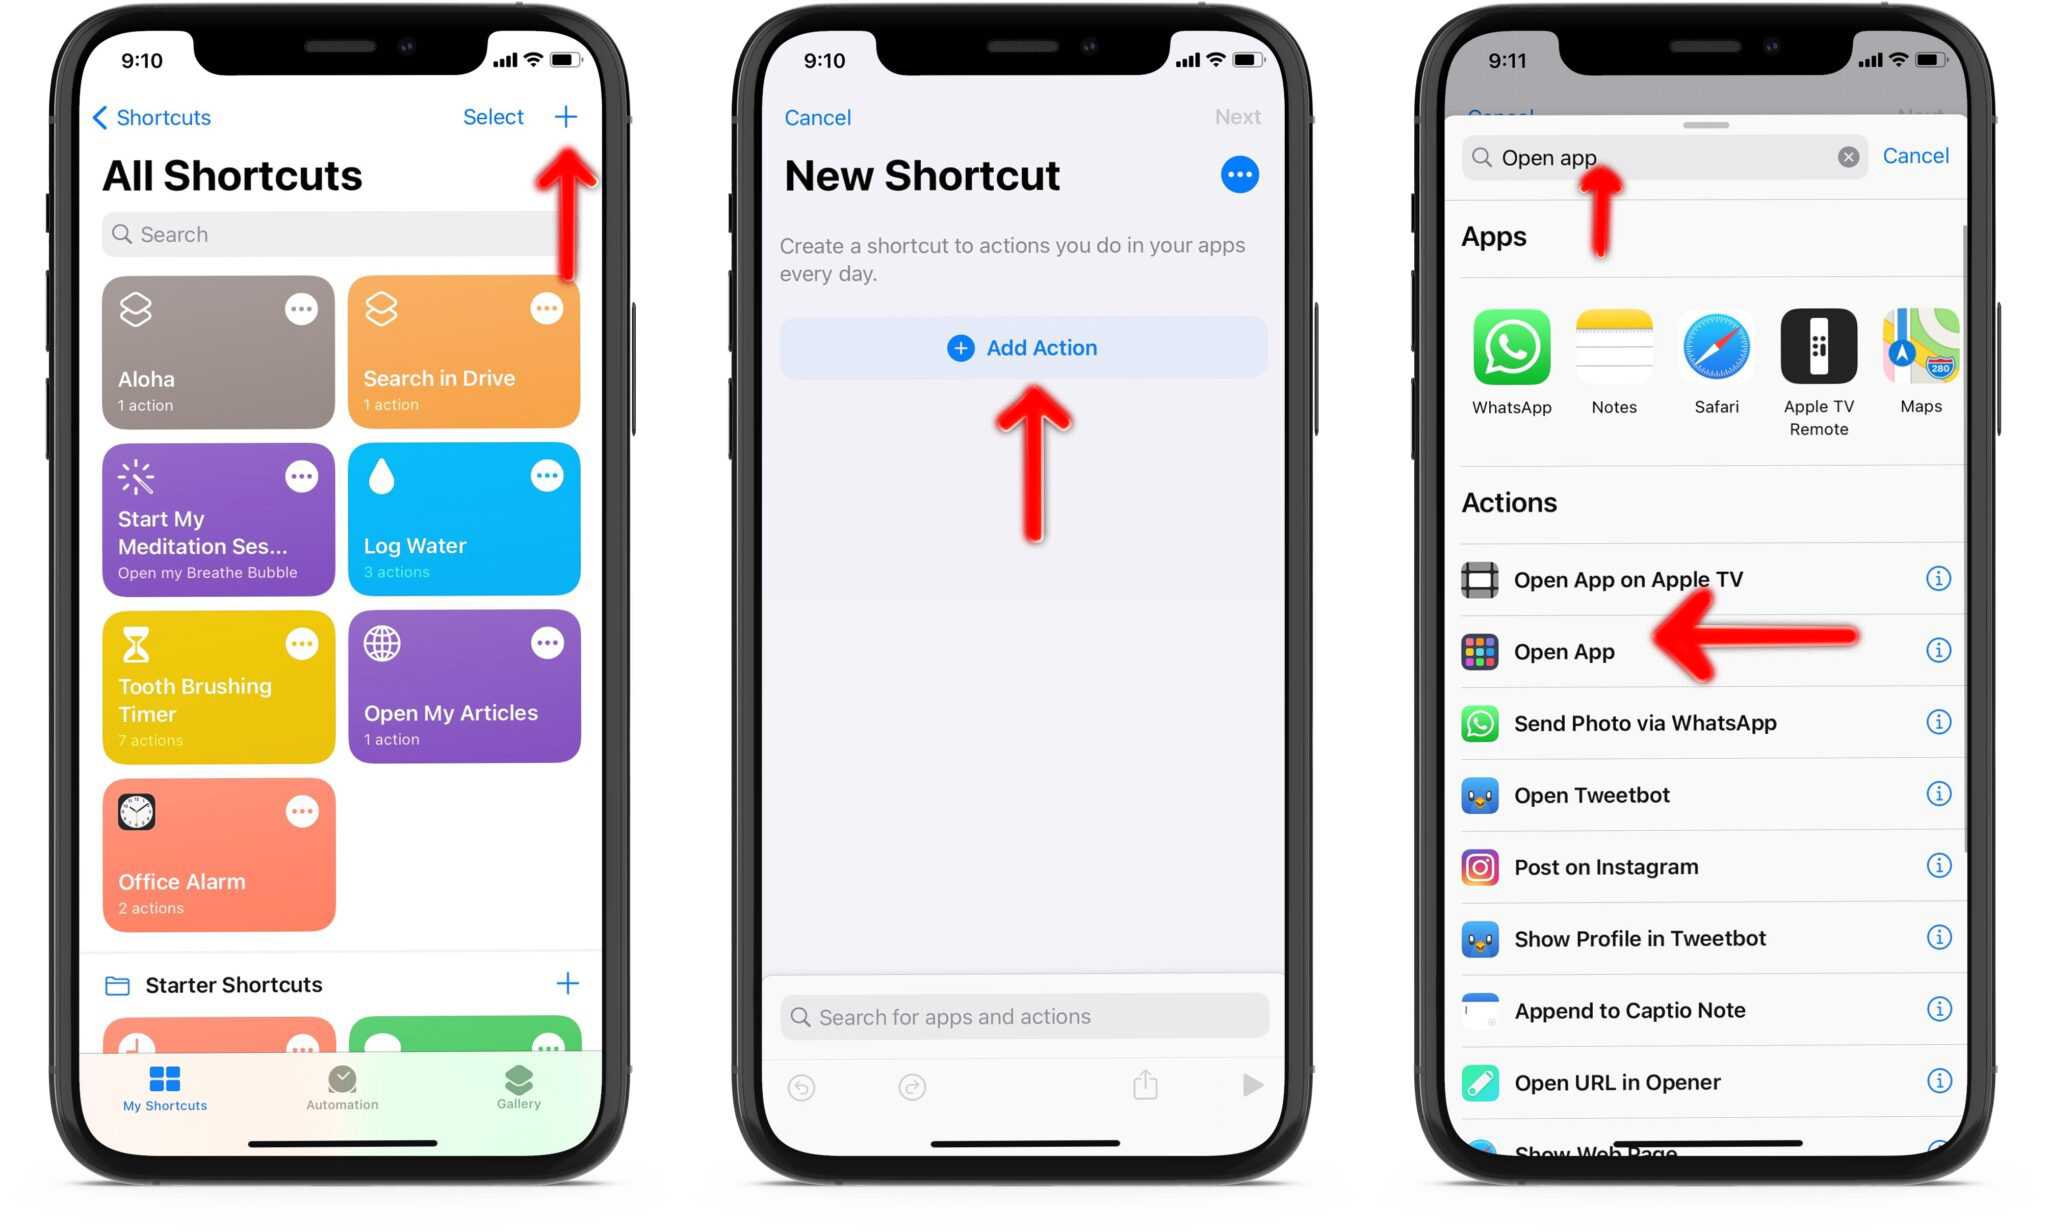Tap Cancel on the New Shortcut screen
2048x1232 pixels.
(x=816, y=116)
